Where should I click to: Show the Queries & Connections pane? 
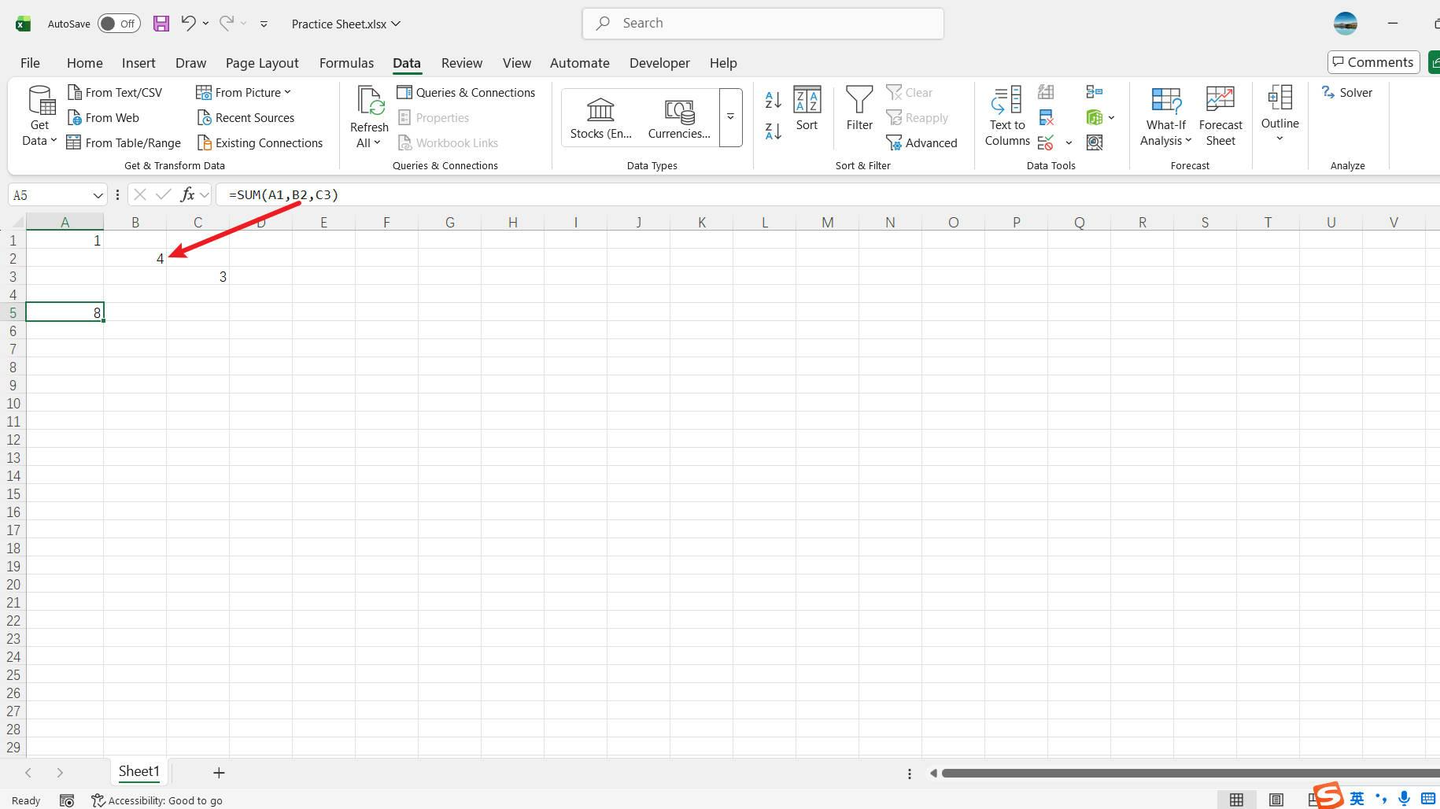(x=466, y=92)
